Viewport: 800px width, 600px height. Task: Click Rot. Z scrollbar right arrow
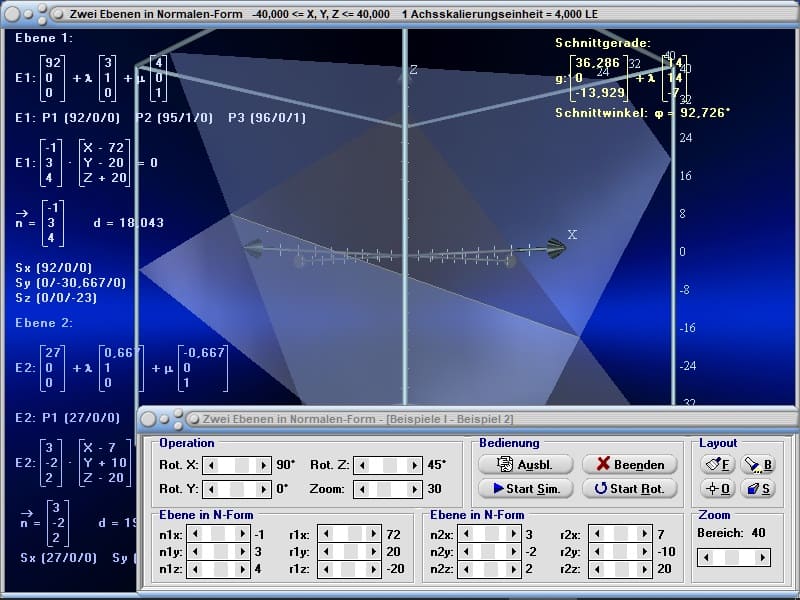(414, 465)
